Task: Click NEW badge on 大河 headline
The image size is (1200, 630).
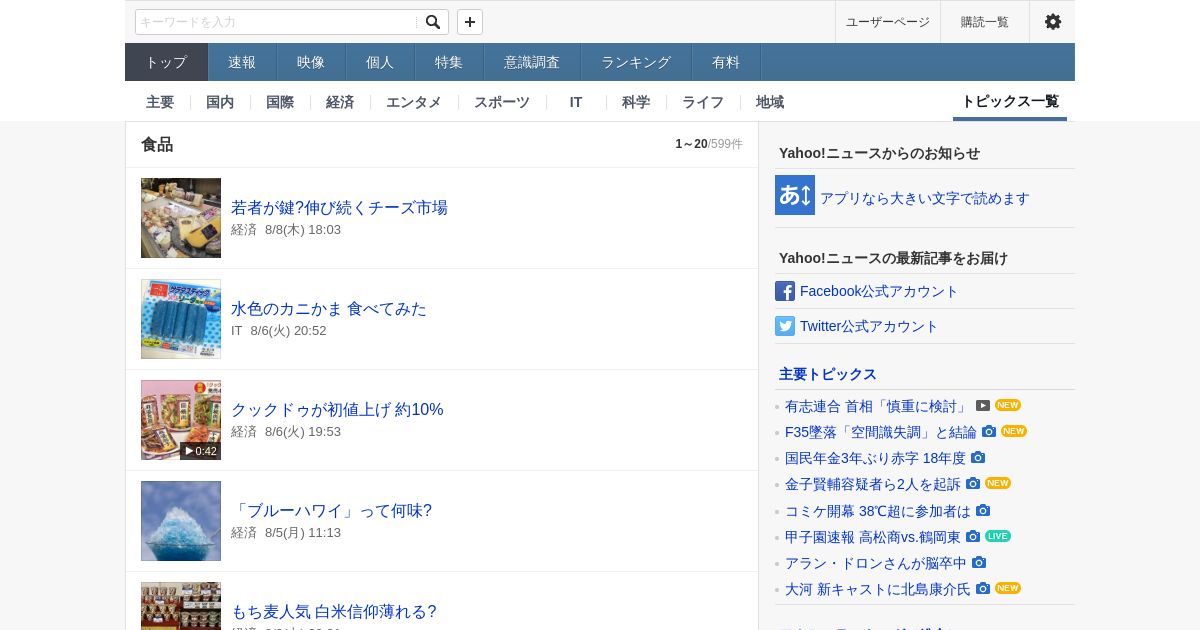Action: pyautogui.click(x=1008, y=588)
